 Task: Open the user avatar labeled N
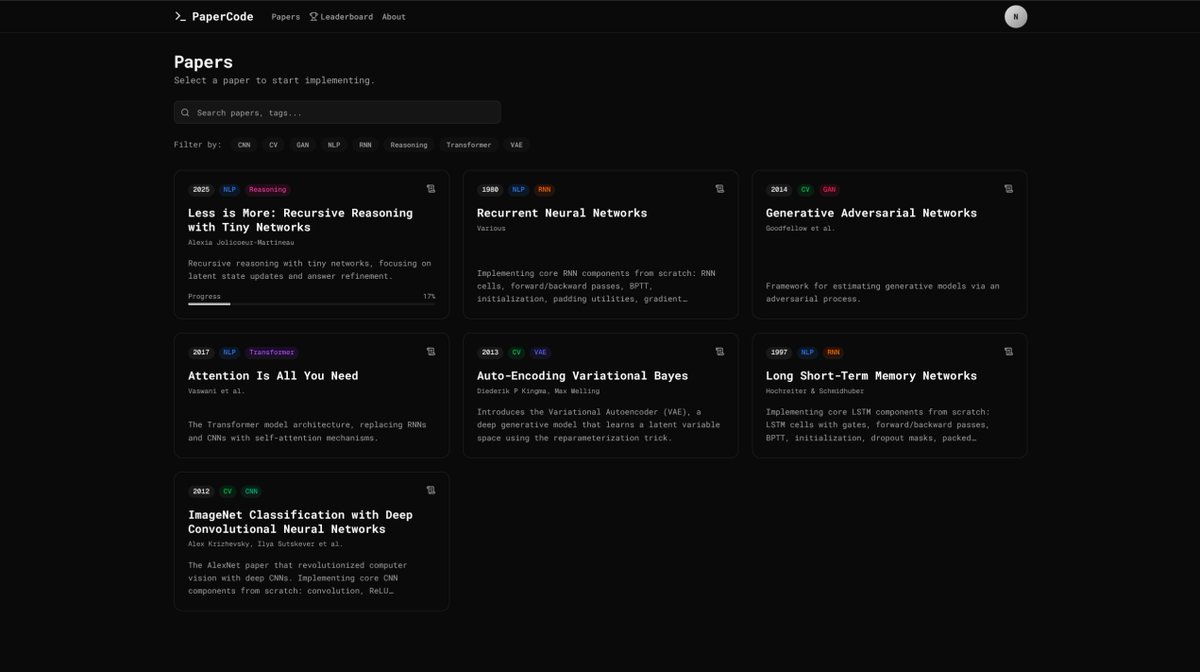pos(1015,16)
